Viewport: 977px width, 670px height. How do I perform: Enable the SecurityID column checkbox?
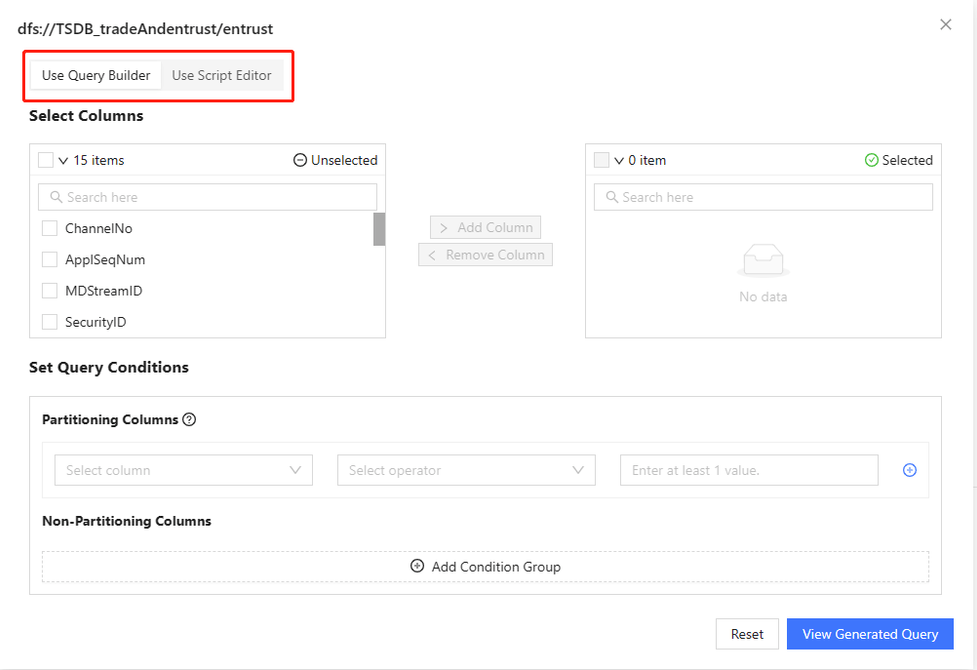tap(49, 322)
